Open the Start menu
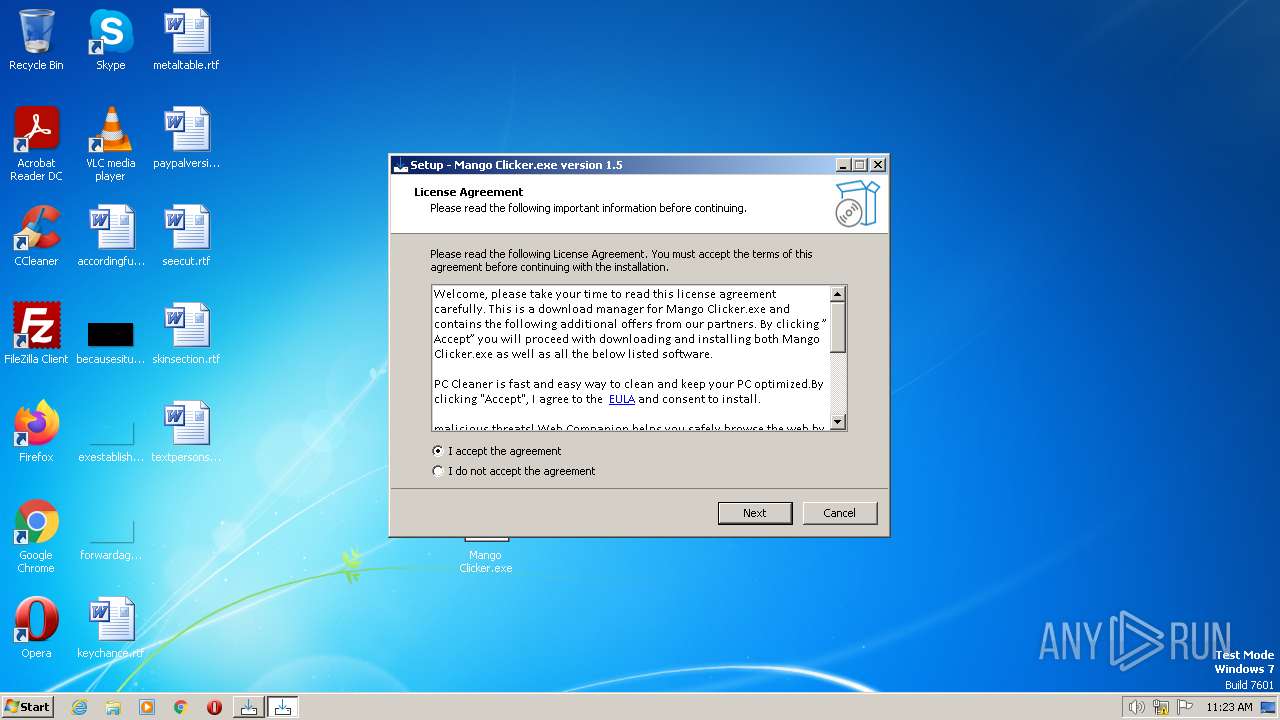 point(27,707)
